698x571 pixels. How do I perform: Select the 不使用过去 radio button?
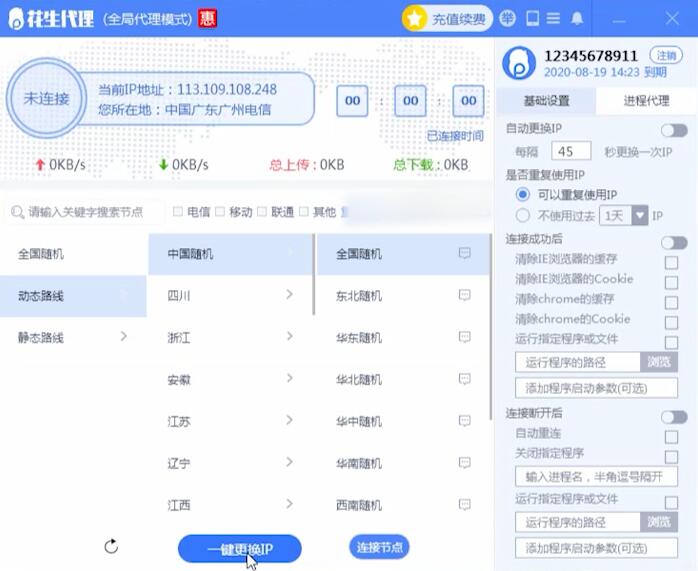click(523, 216)
